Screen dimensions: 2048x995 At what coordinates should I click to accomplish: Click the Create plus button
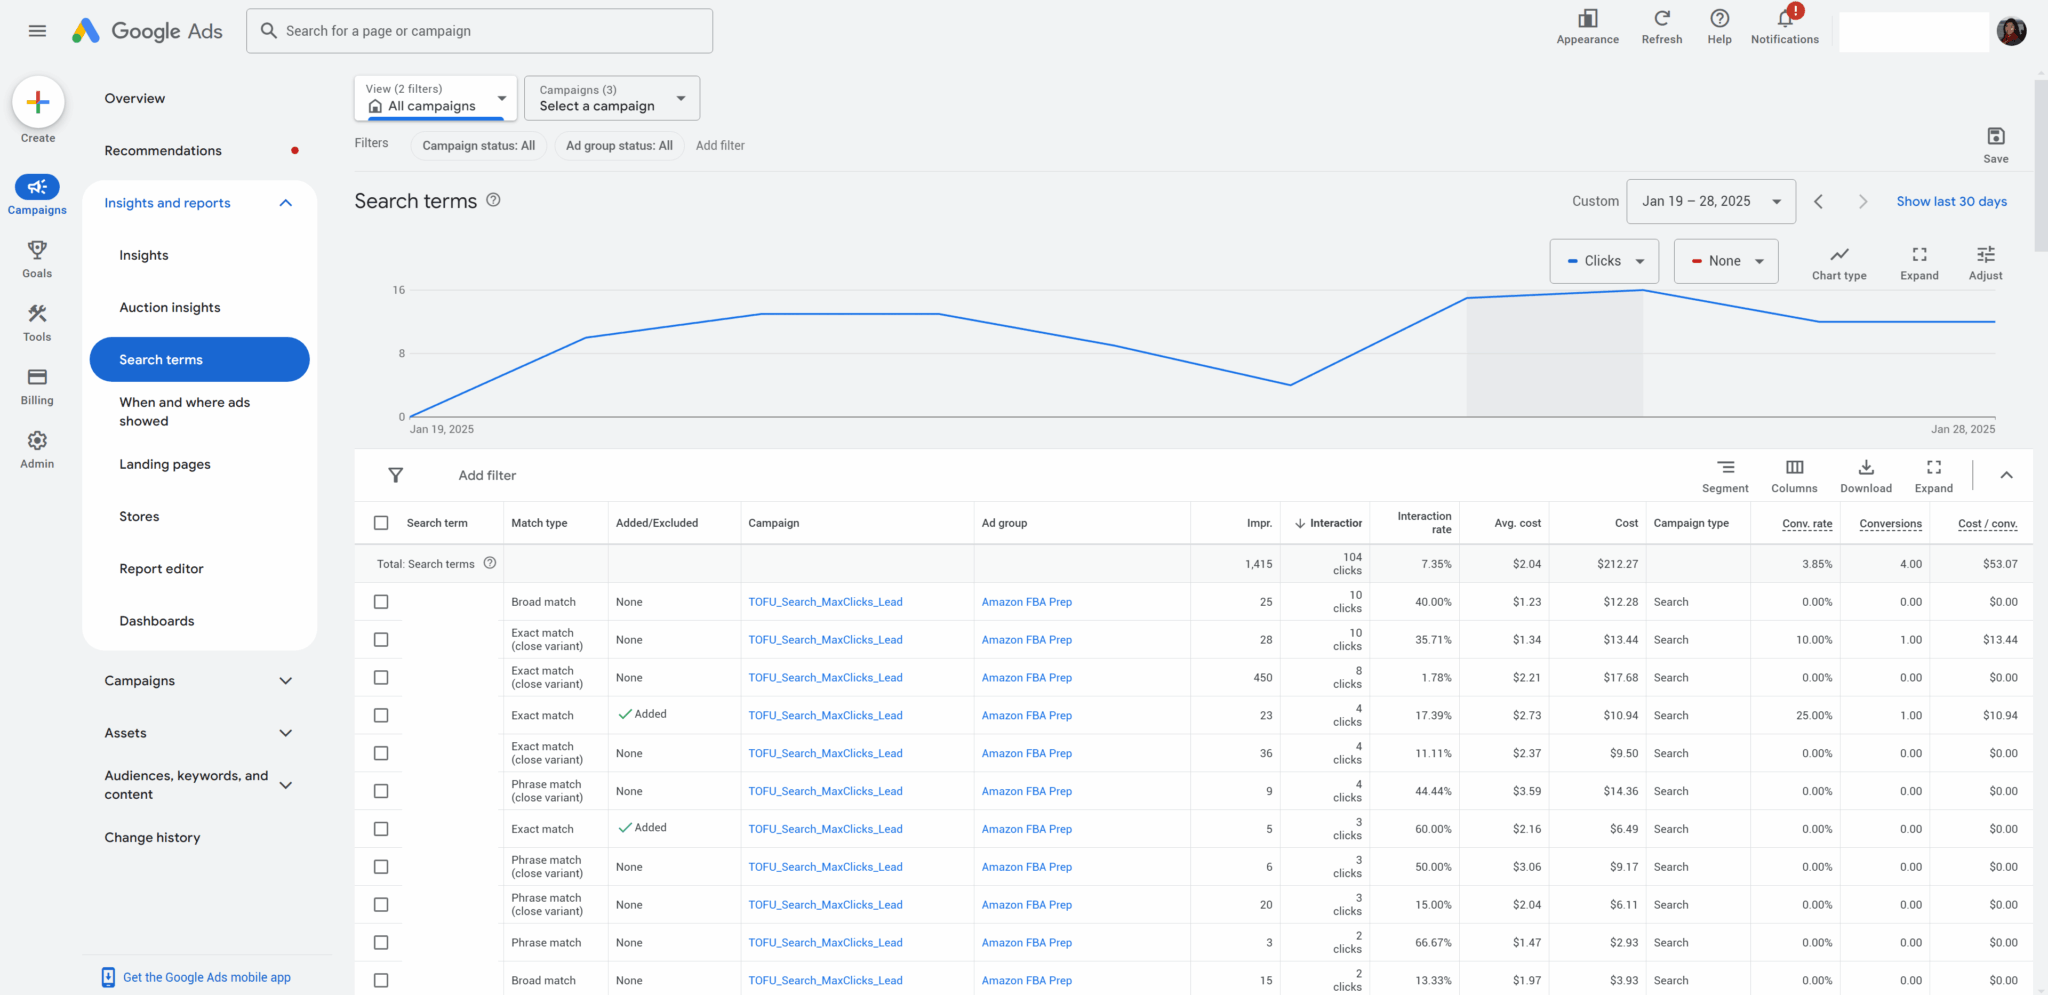[38, 102]
